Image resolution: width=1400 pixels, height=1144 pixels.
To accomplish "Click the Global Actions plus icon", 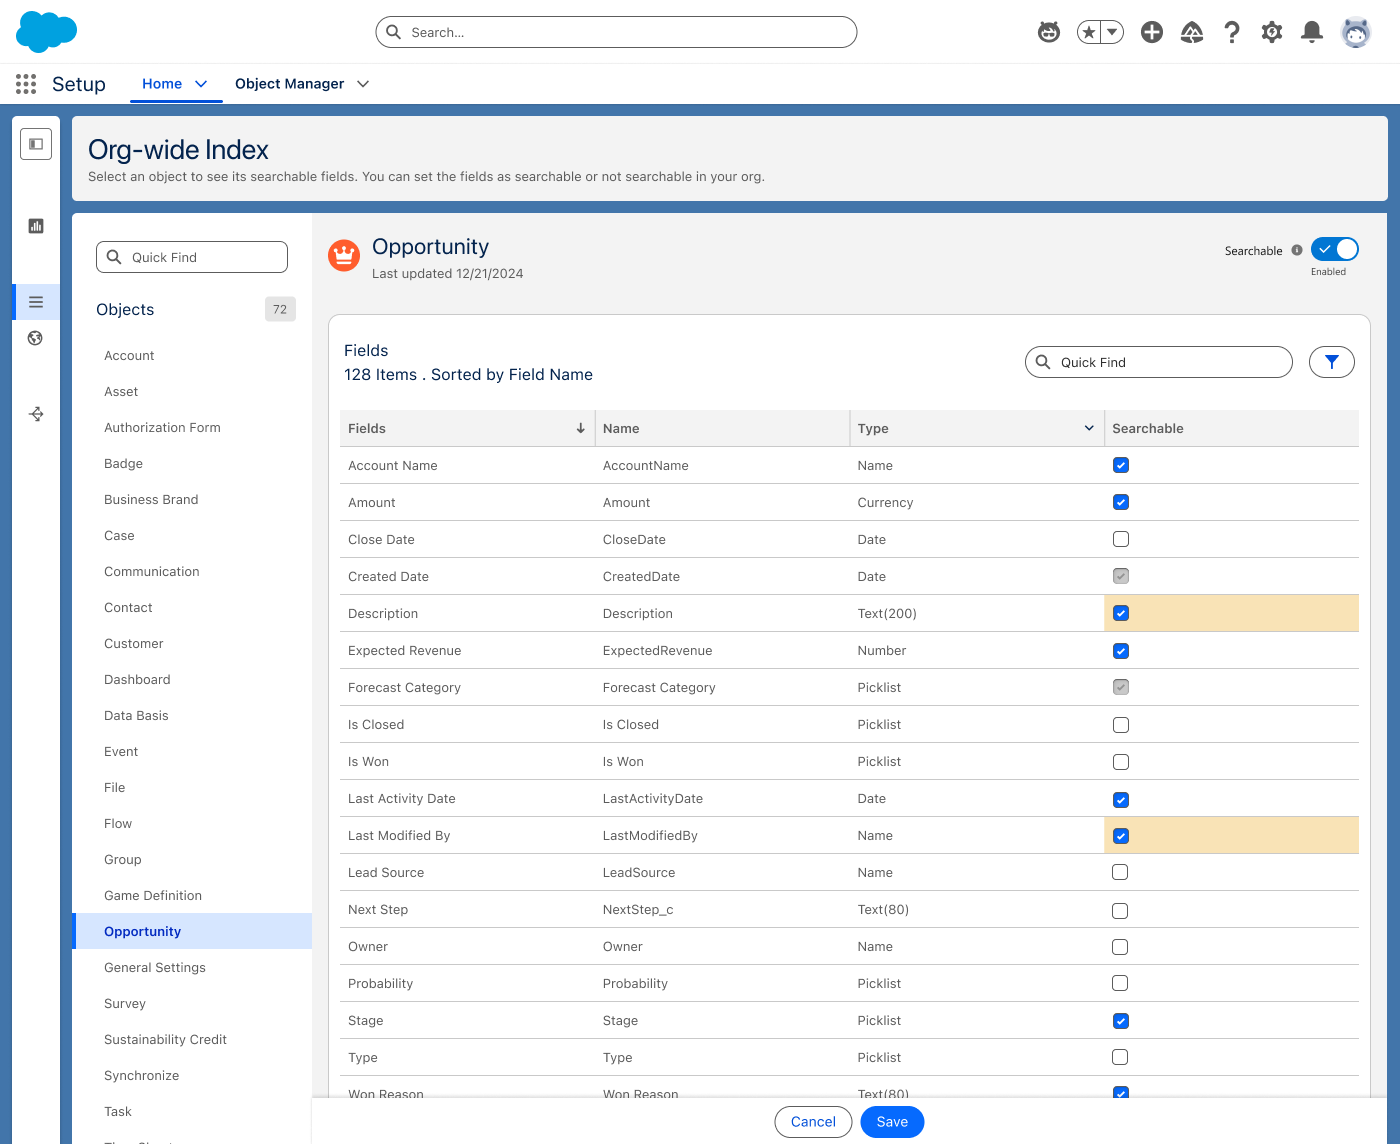I will (1151, 32).
